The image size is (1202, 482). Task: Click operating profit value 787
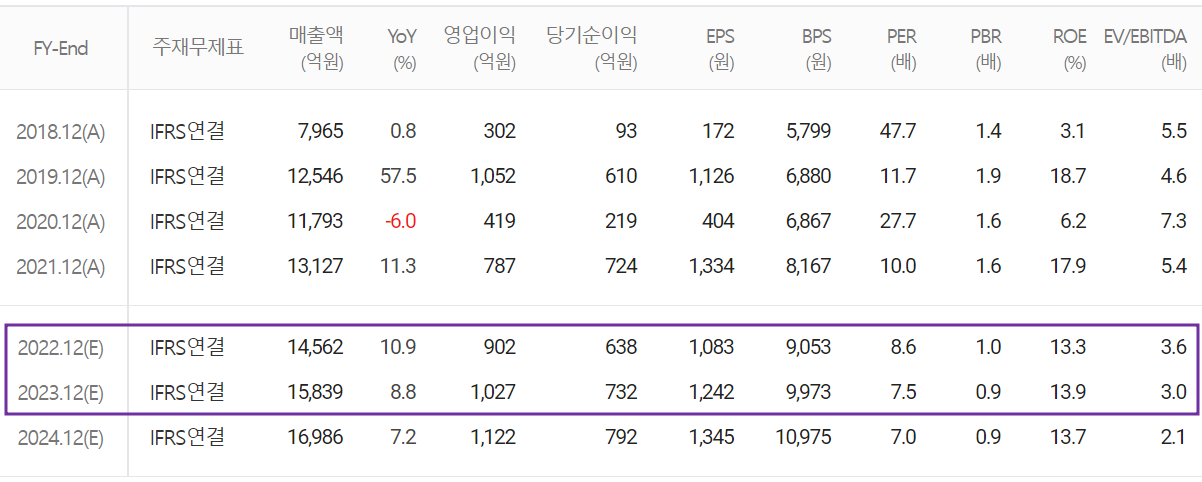click(x=500, y=266)
